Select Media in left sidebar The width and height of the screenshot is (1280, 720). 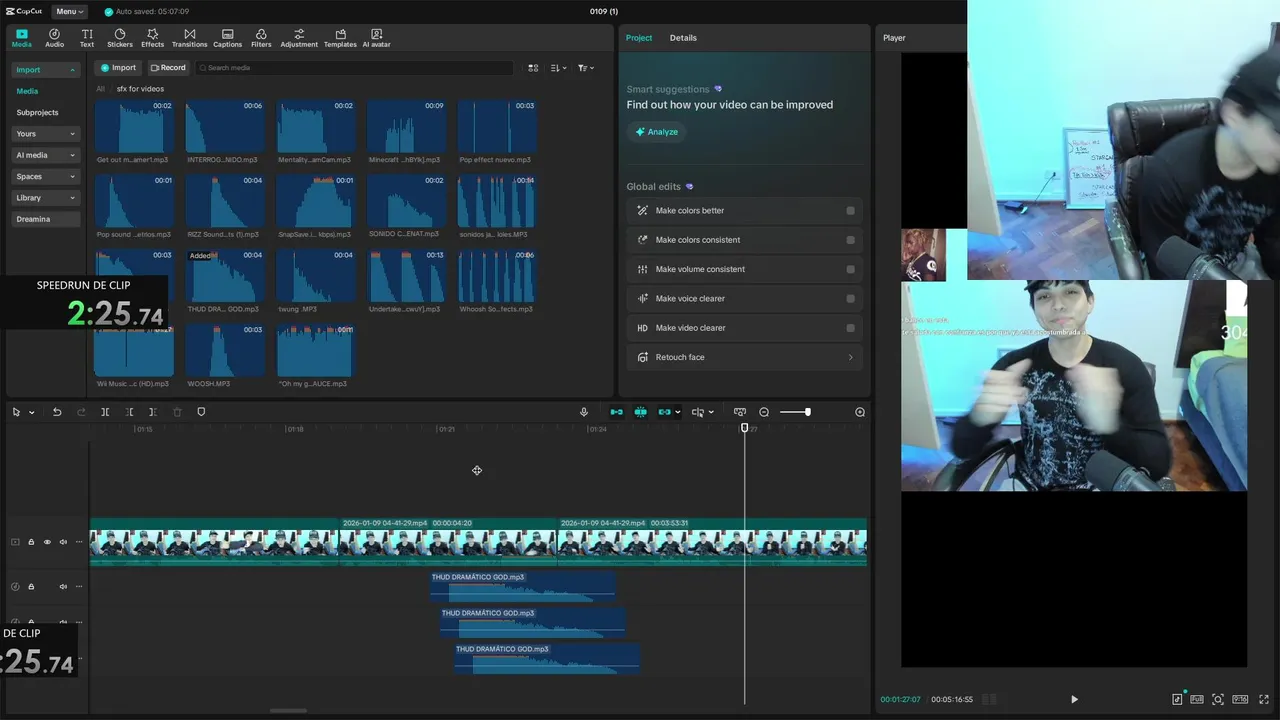coord(27,91)
